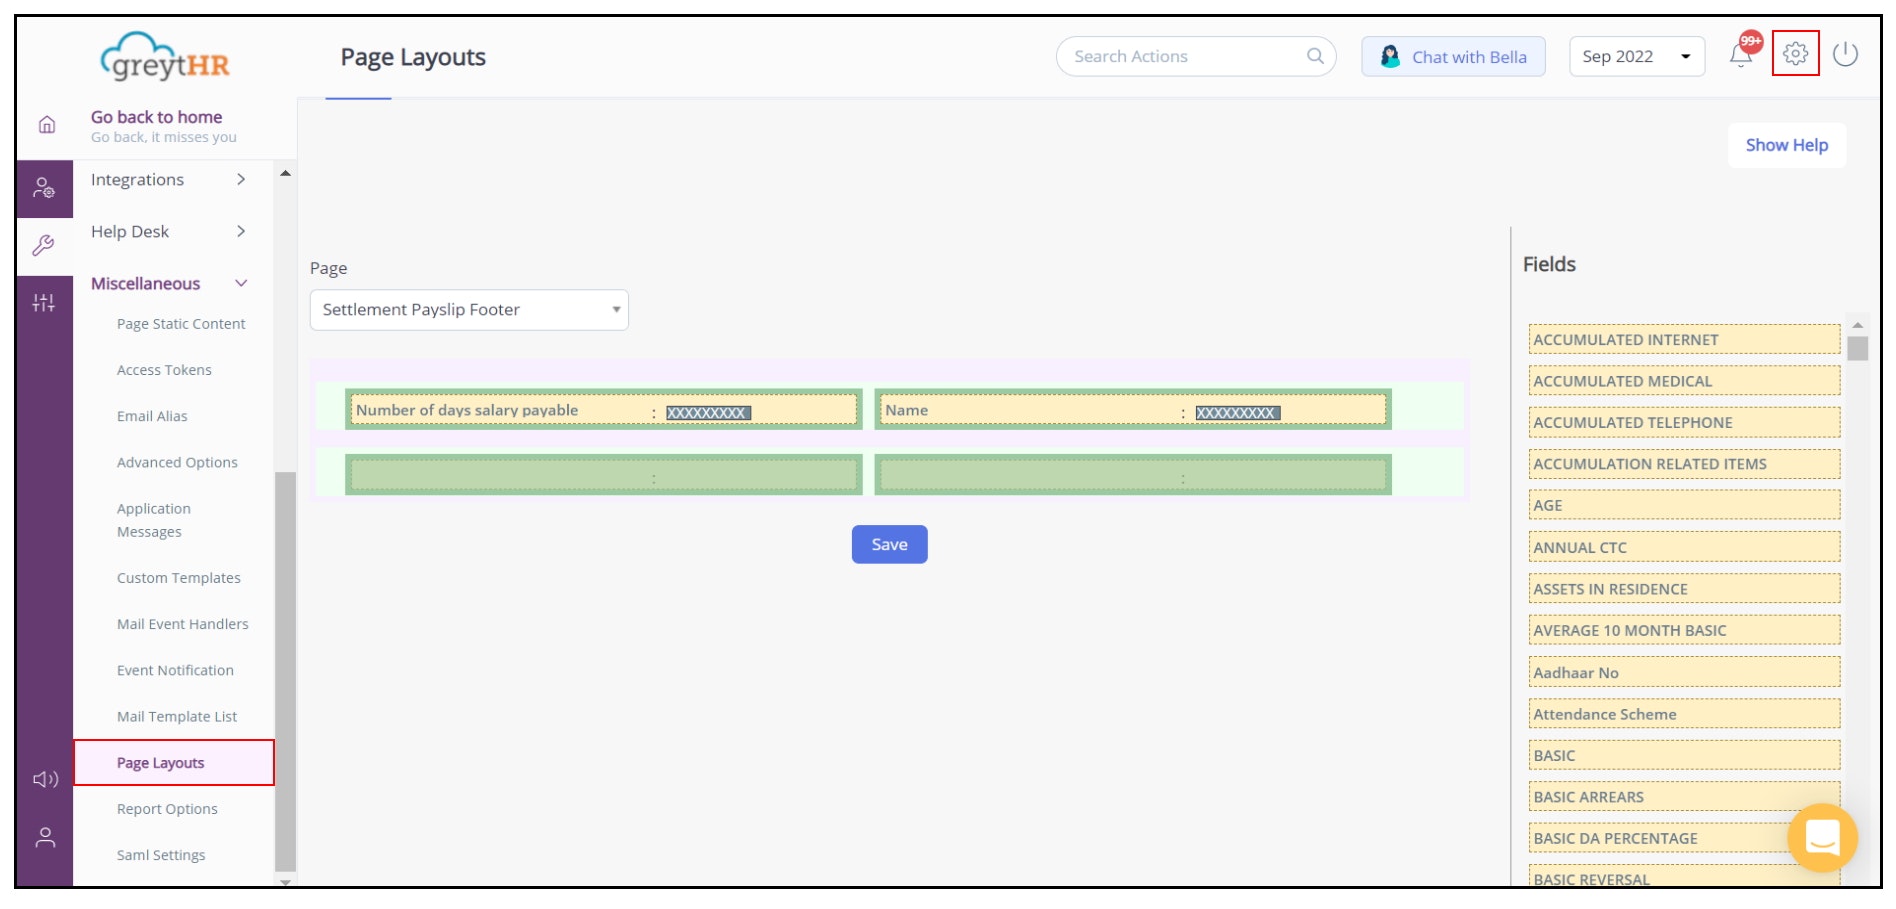The height and width of the screenshot is (909, 1896).
Task: Select the Name layout field
Action: [x=1132, y=410]
